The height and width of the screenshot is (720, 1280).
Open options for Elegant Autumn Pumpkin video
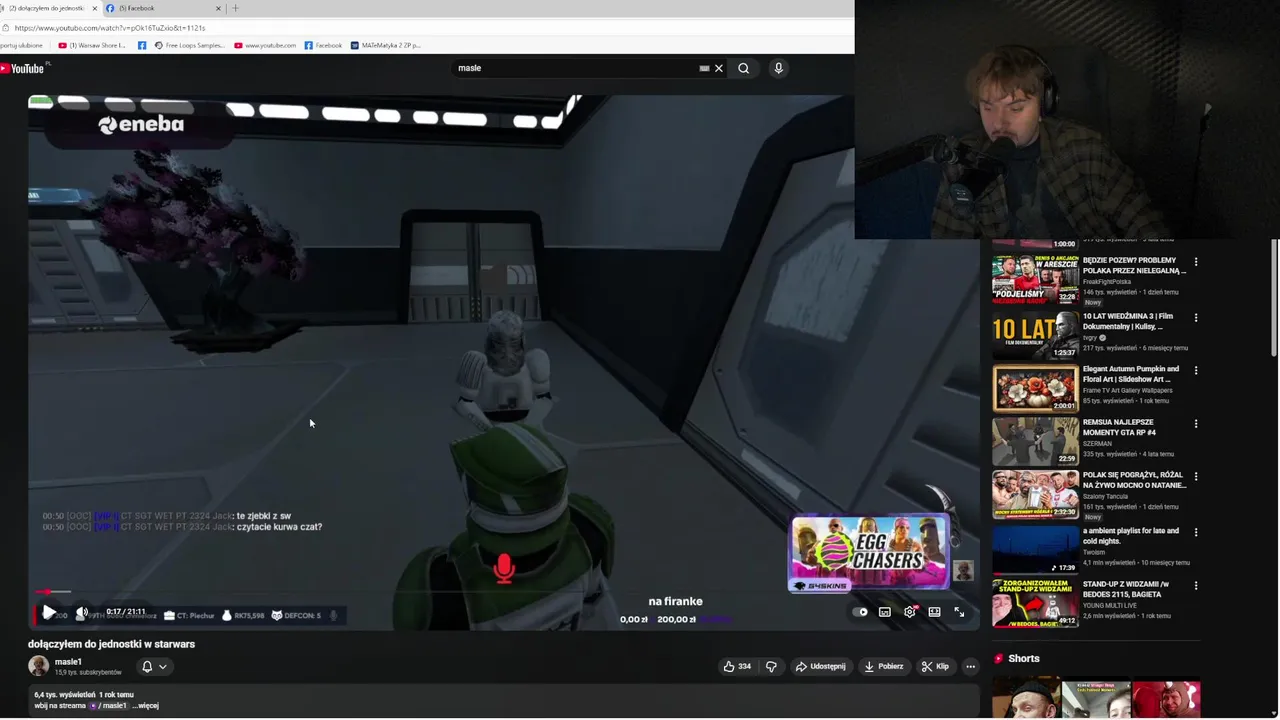[x=1195, y=370]
